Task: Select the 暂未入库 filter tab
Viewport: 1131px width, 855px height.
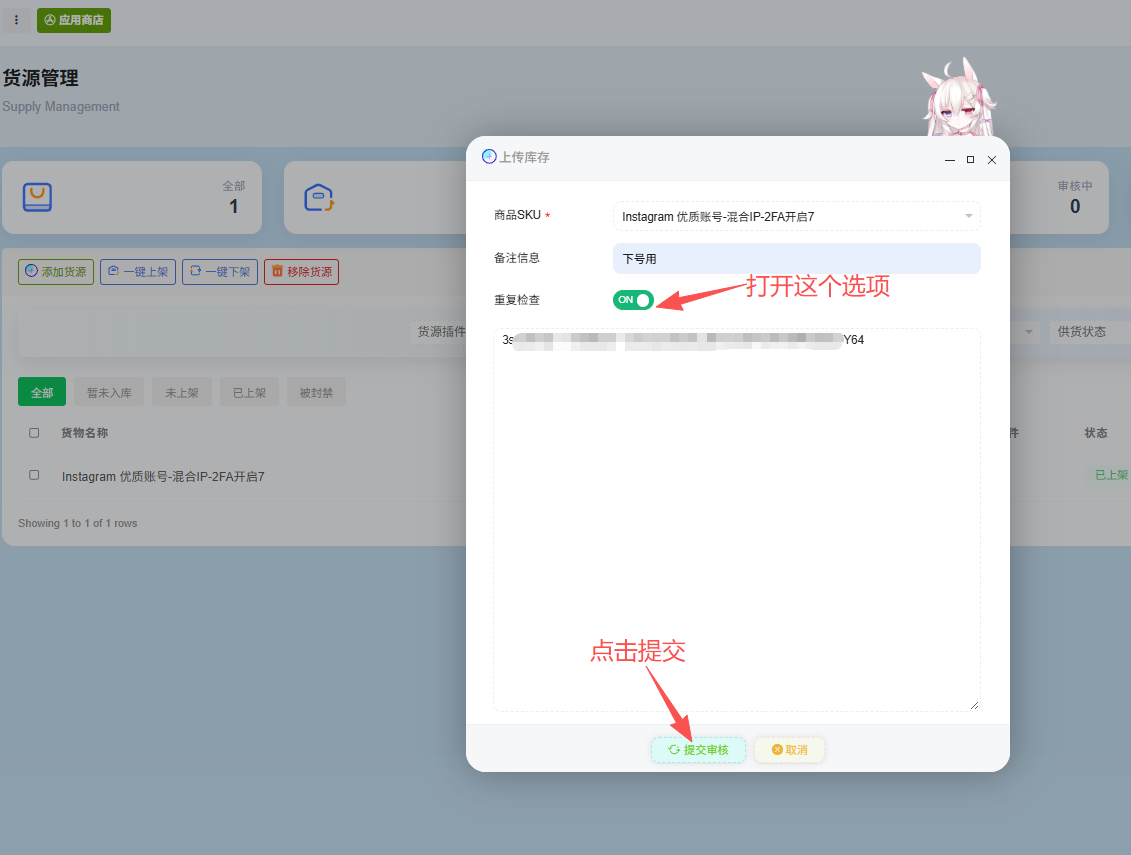Action: tap(109, 393)
